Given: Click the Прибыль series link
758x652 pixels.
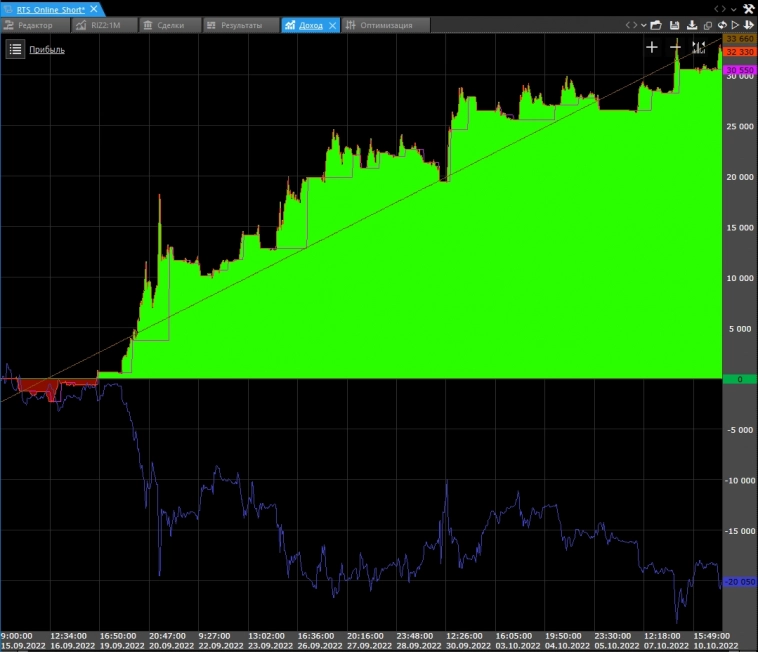Looking at the screenshot, I should (47, 49).
